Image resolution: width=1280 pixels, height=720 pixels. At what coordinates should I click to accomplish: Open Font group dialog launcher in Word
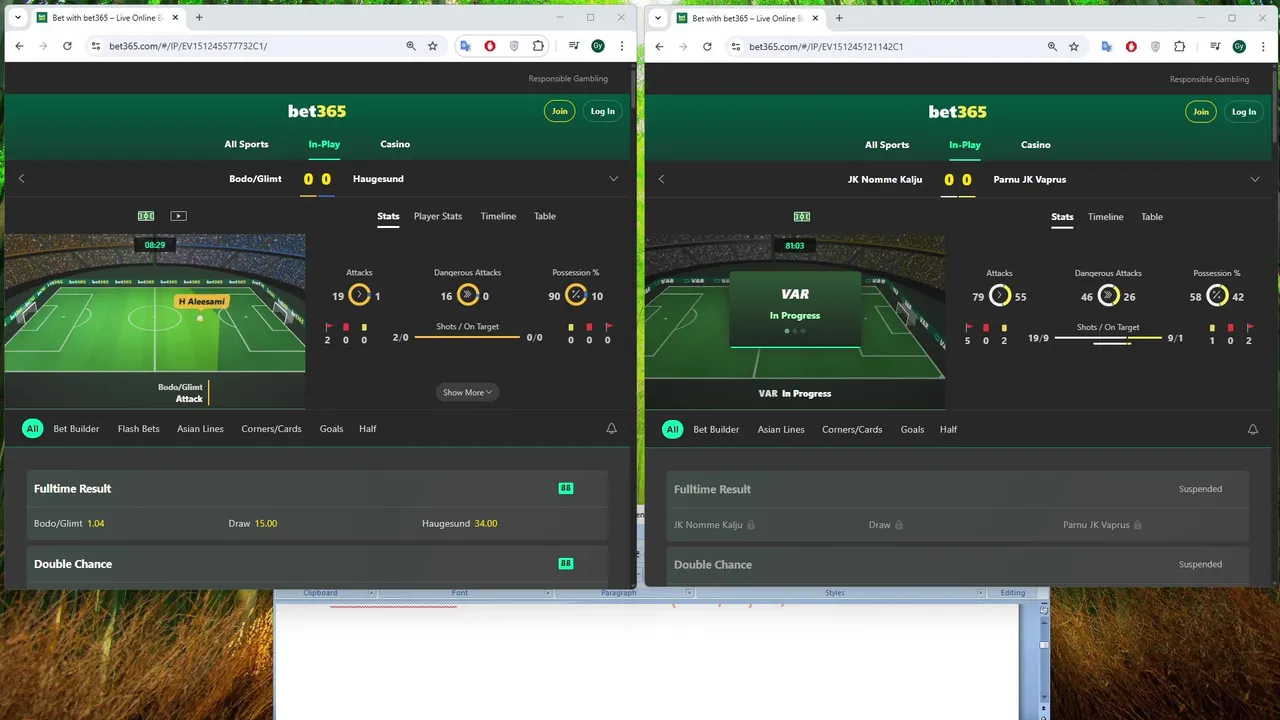point(547,593)
